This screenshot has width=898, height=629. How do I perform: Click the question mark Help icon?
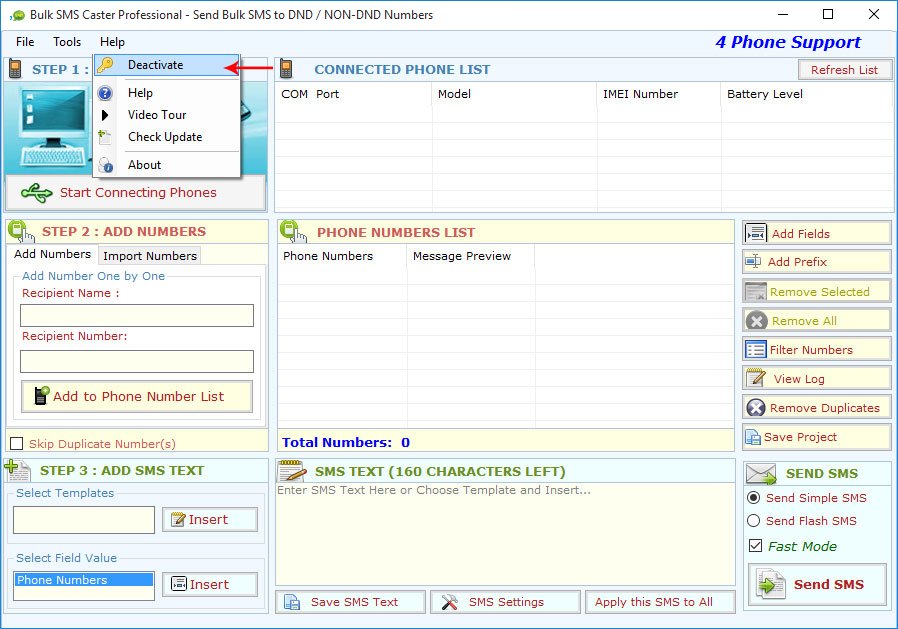tap(105, 93)
